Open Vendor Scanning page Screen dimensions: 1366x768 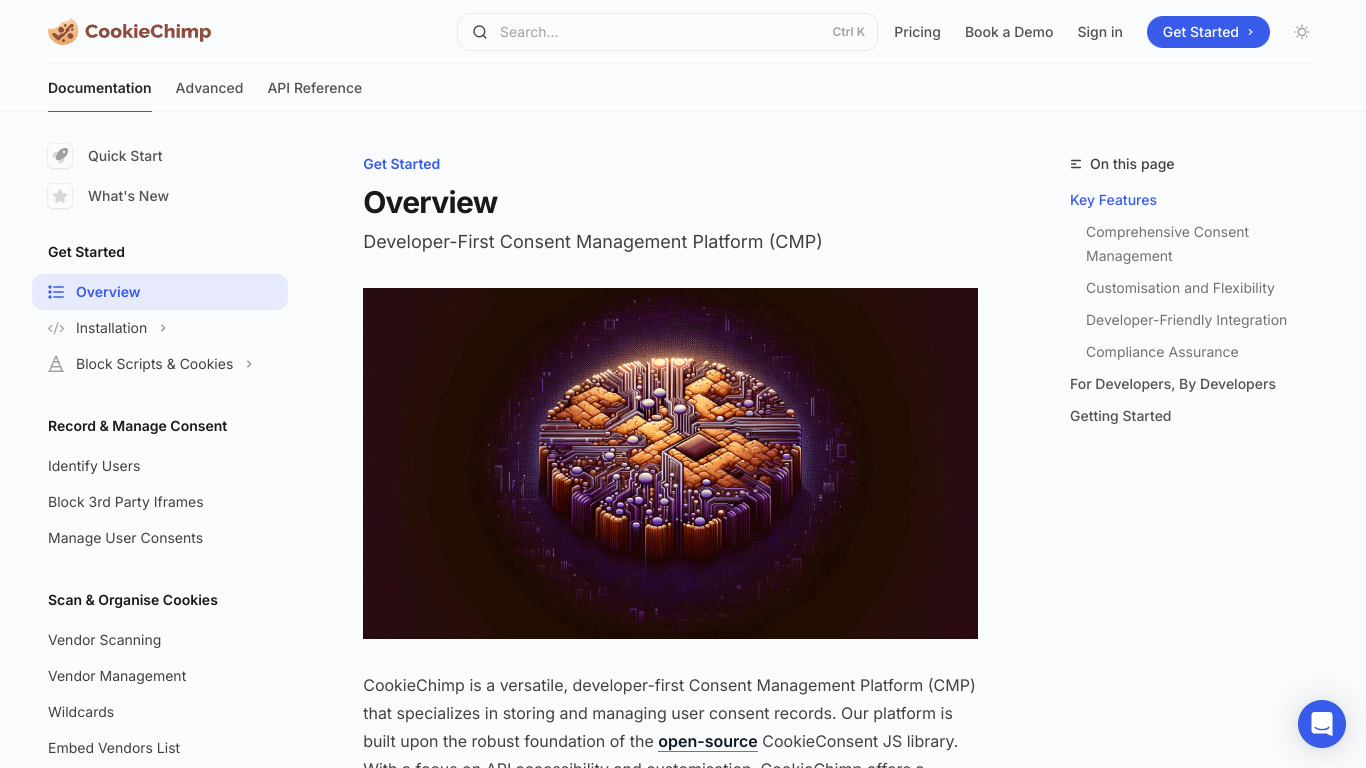[105, 640]
